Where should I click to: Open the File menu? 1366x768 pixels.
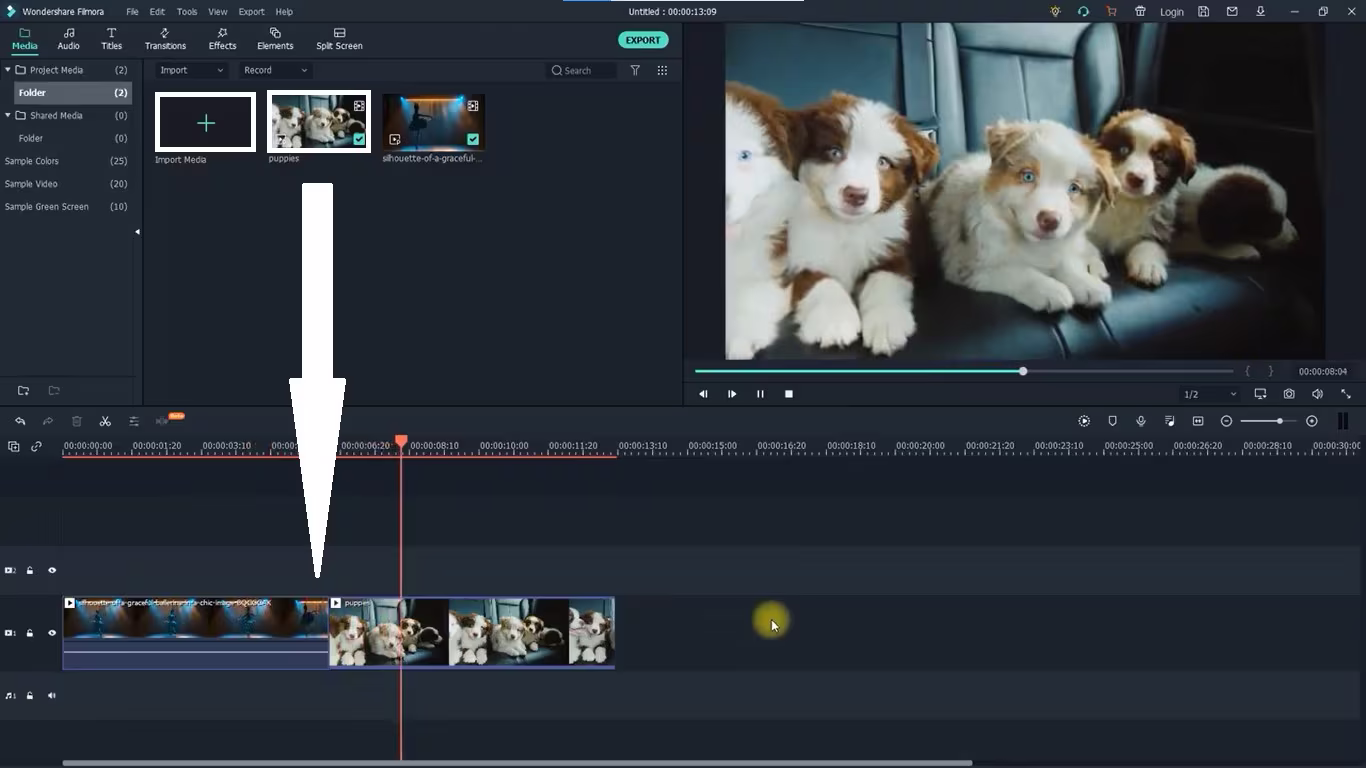tap(132, 12)
